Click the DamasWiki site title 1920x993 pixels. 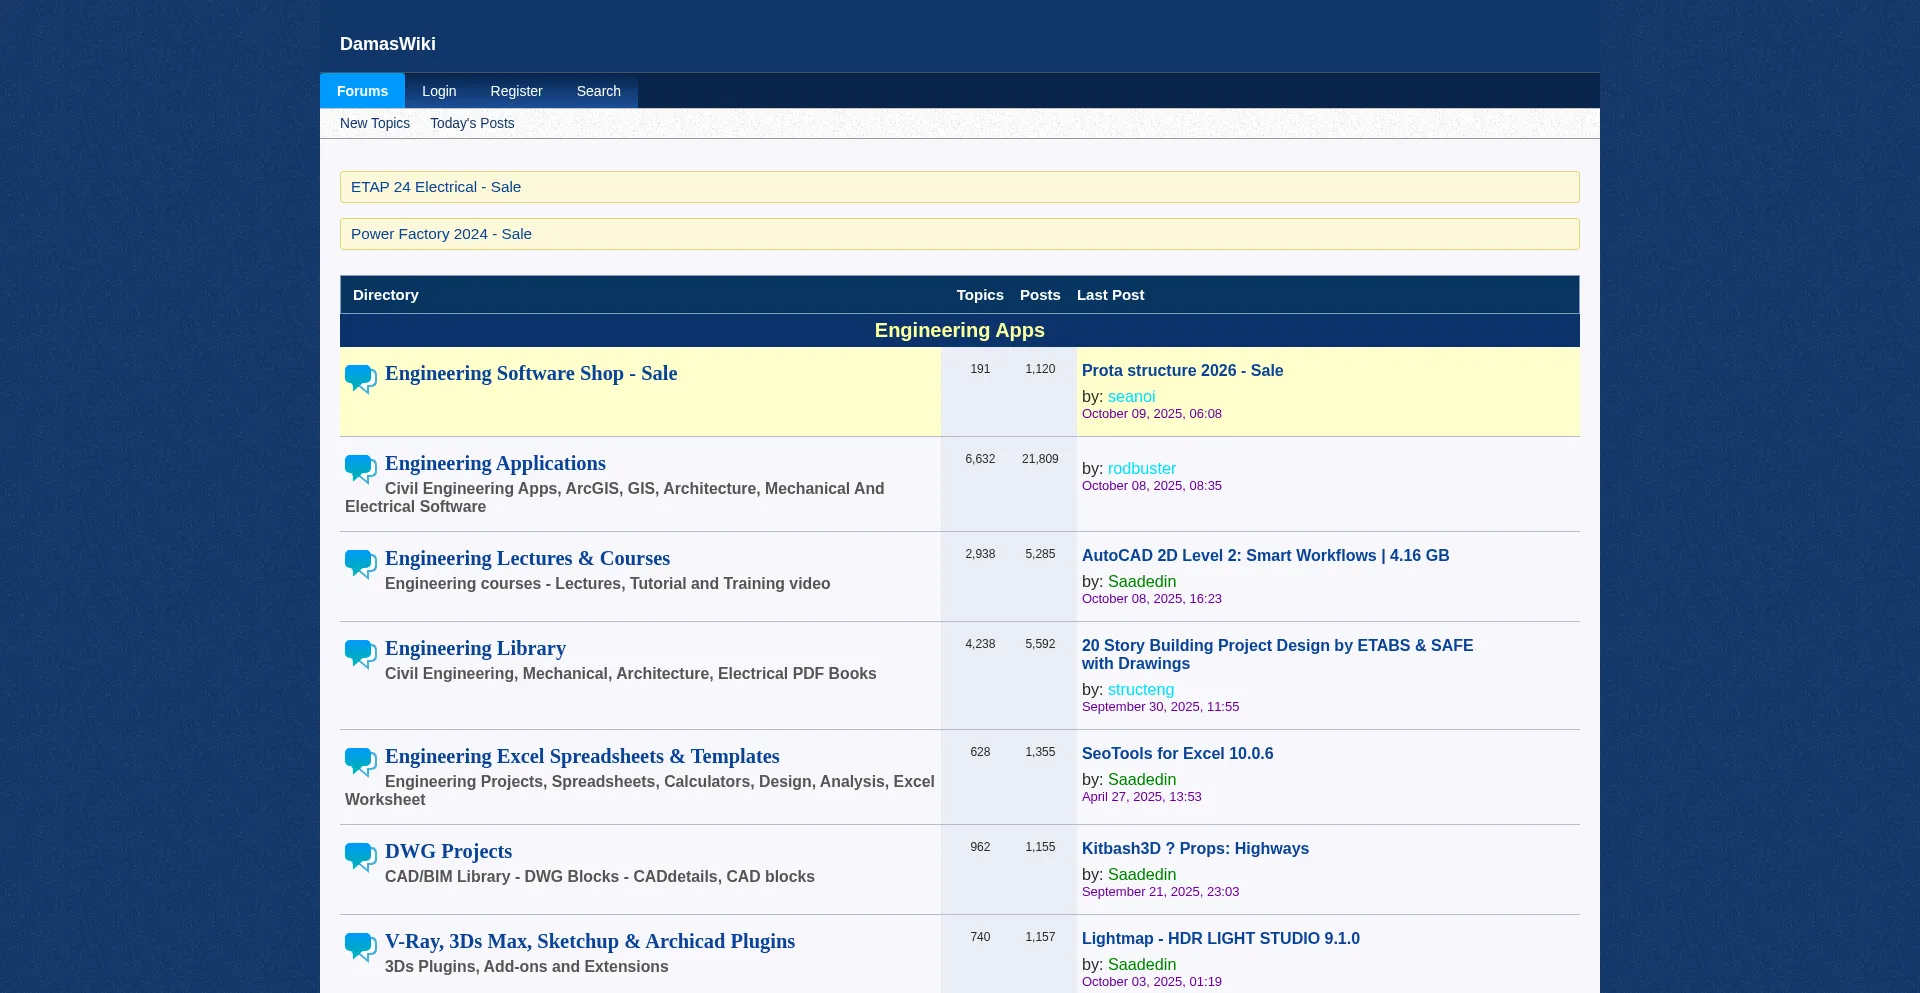[388, 44]
